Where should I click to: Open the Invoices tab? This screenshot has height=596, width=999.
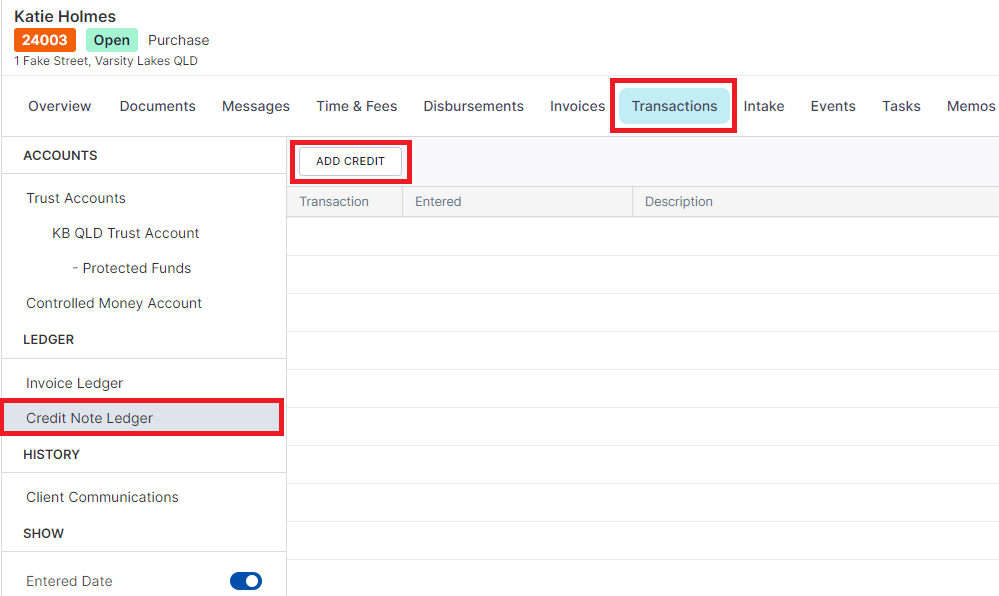tap(577, 106)
